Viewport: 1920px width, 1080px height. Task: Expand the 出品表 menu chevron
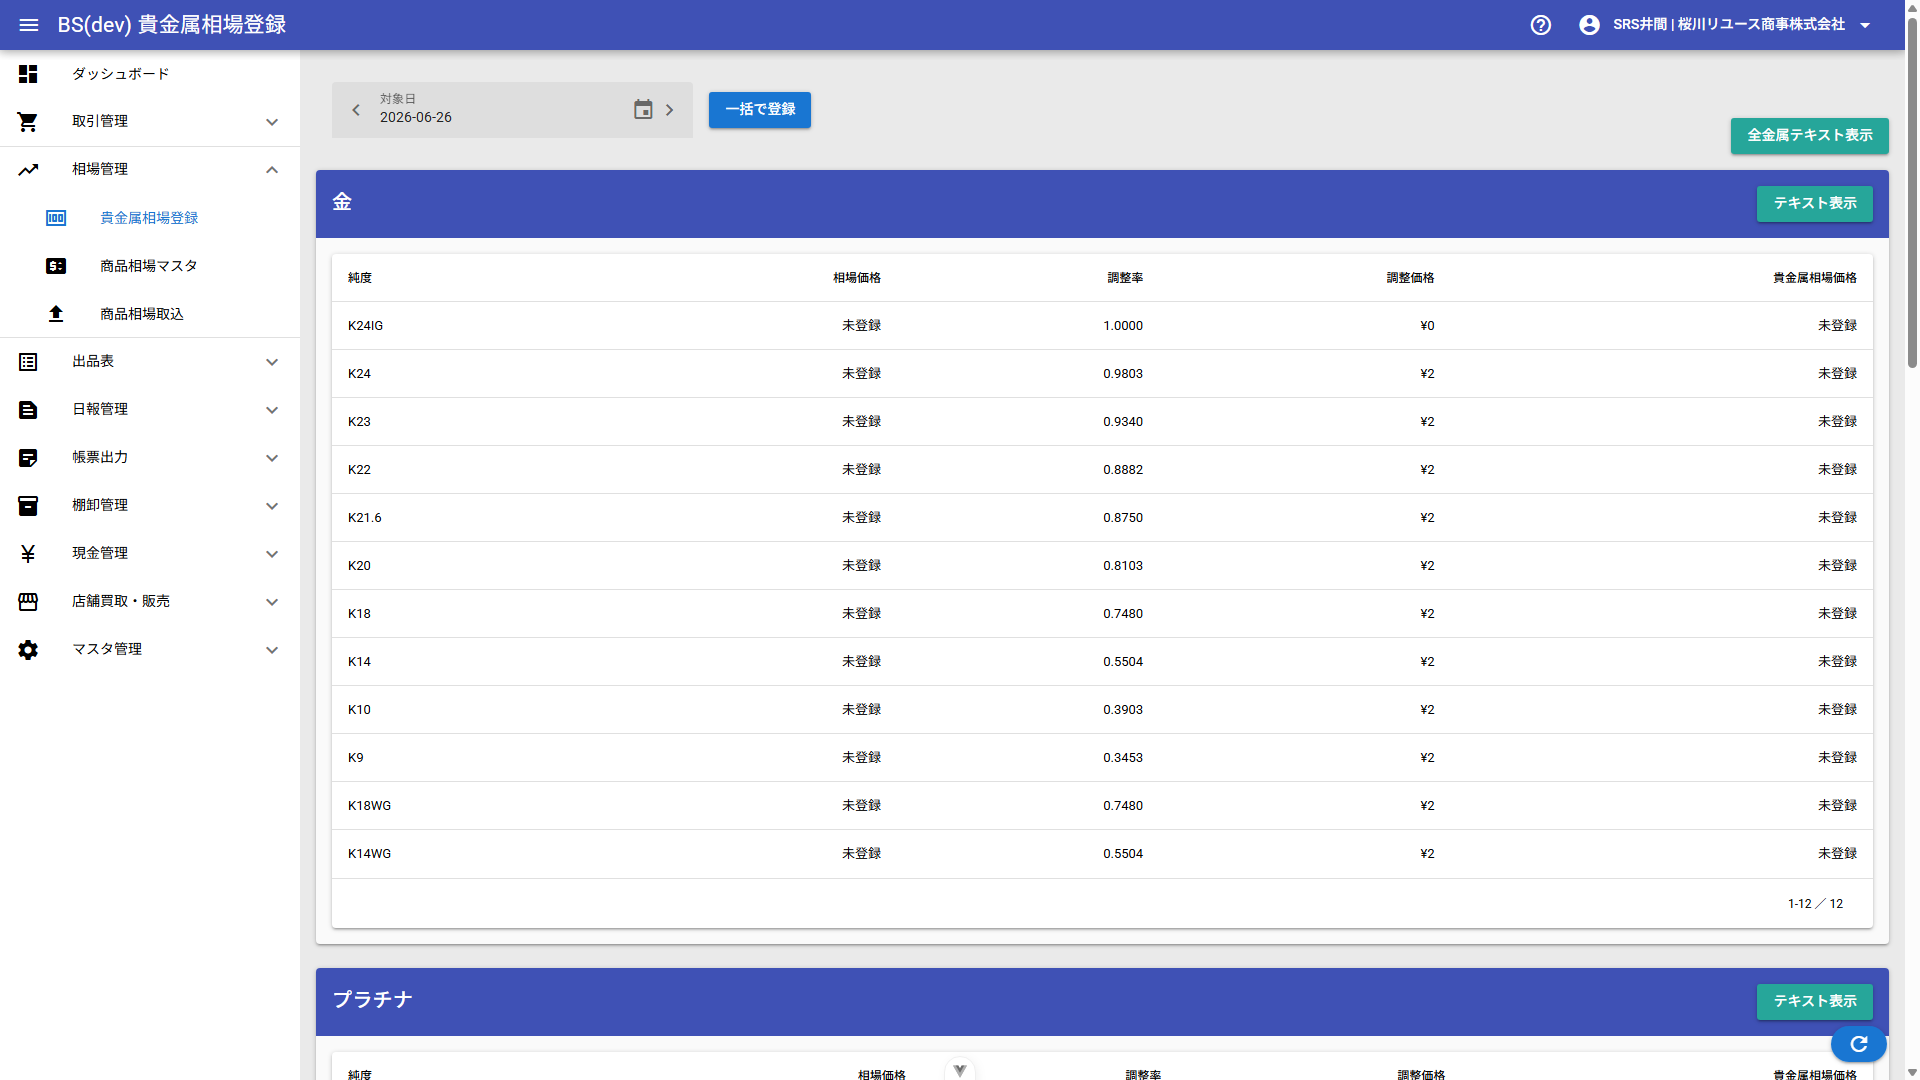272,362
